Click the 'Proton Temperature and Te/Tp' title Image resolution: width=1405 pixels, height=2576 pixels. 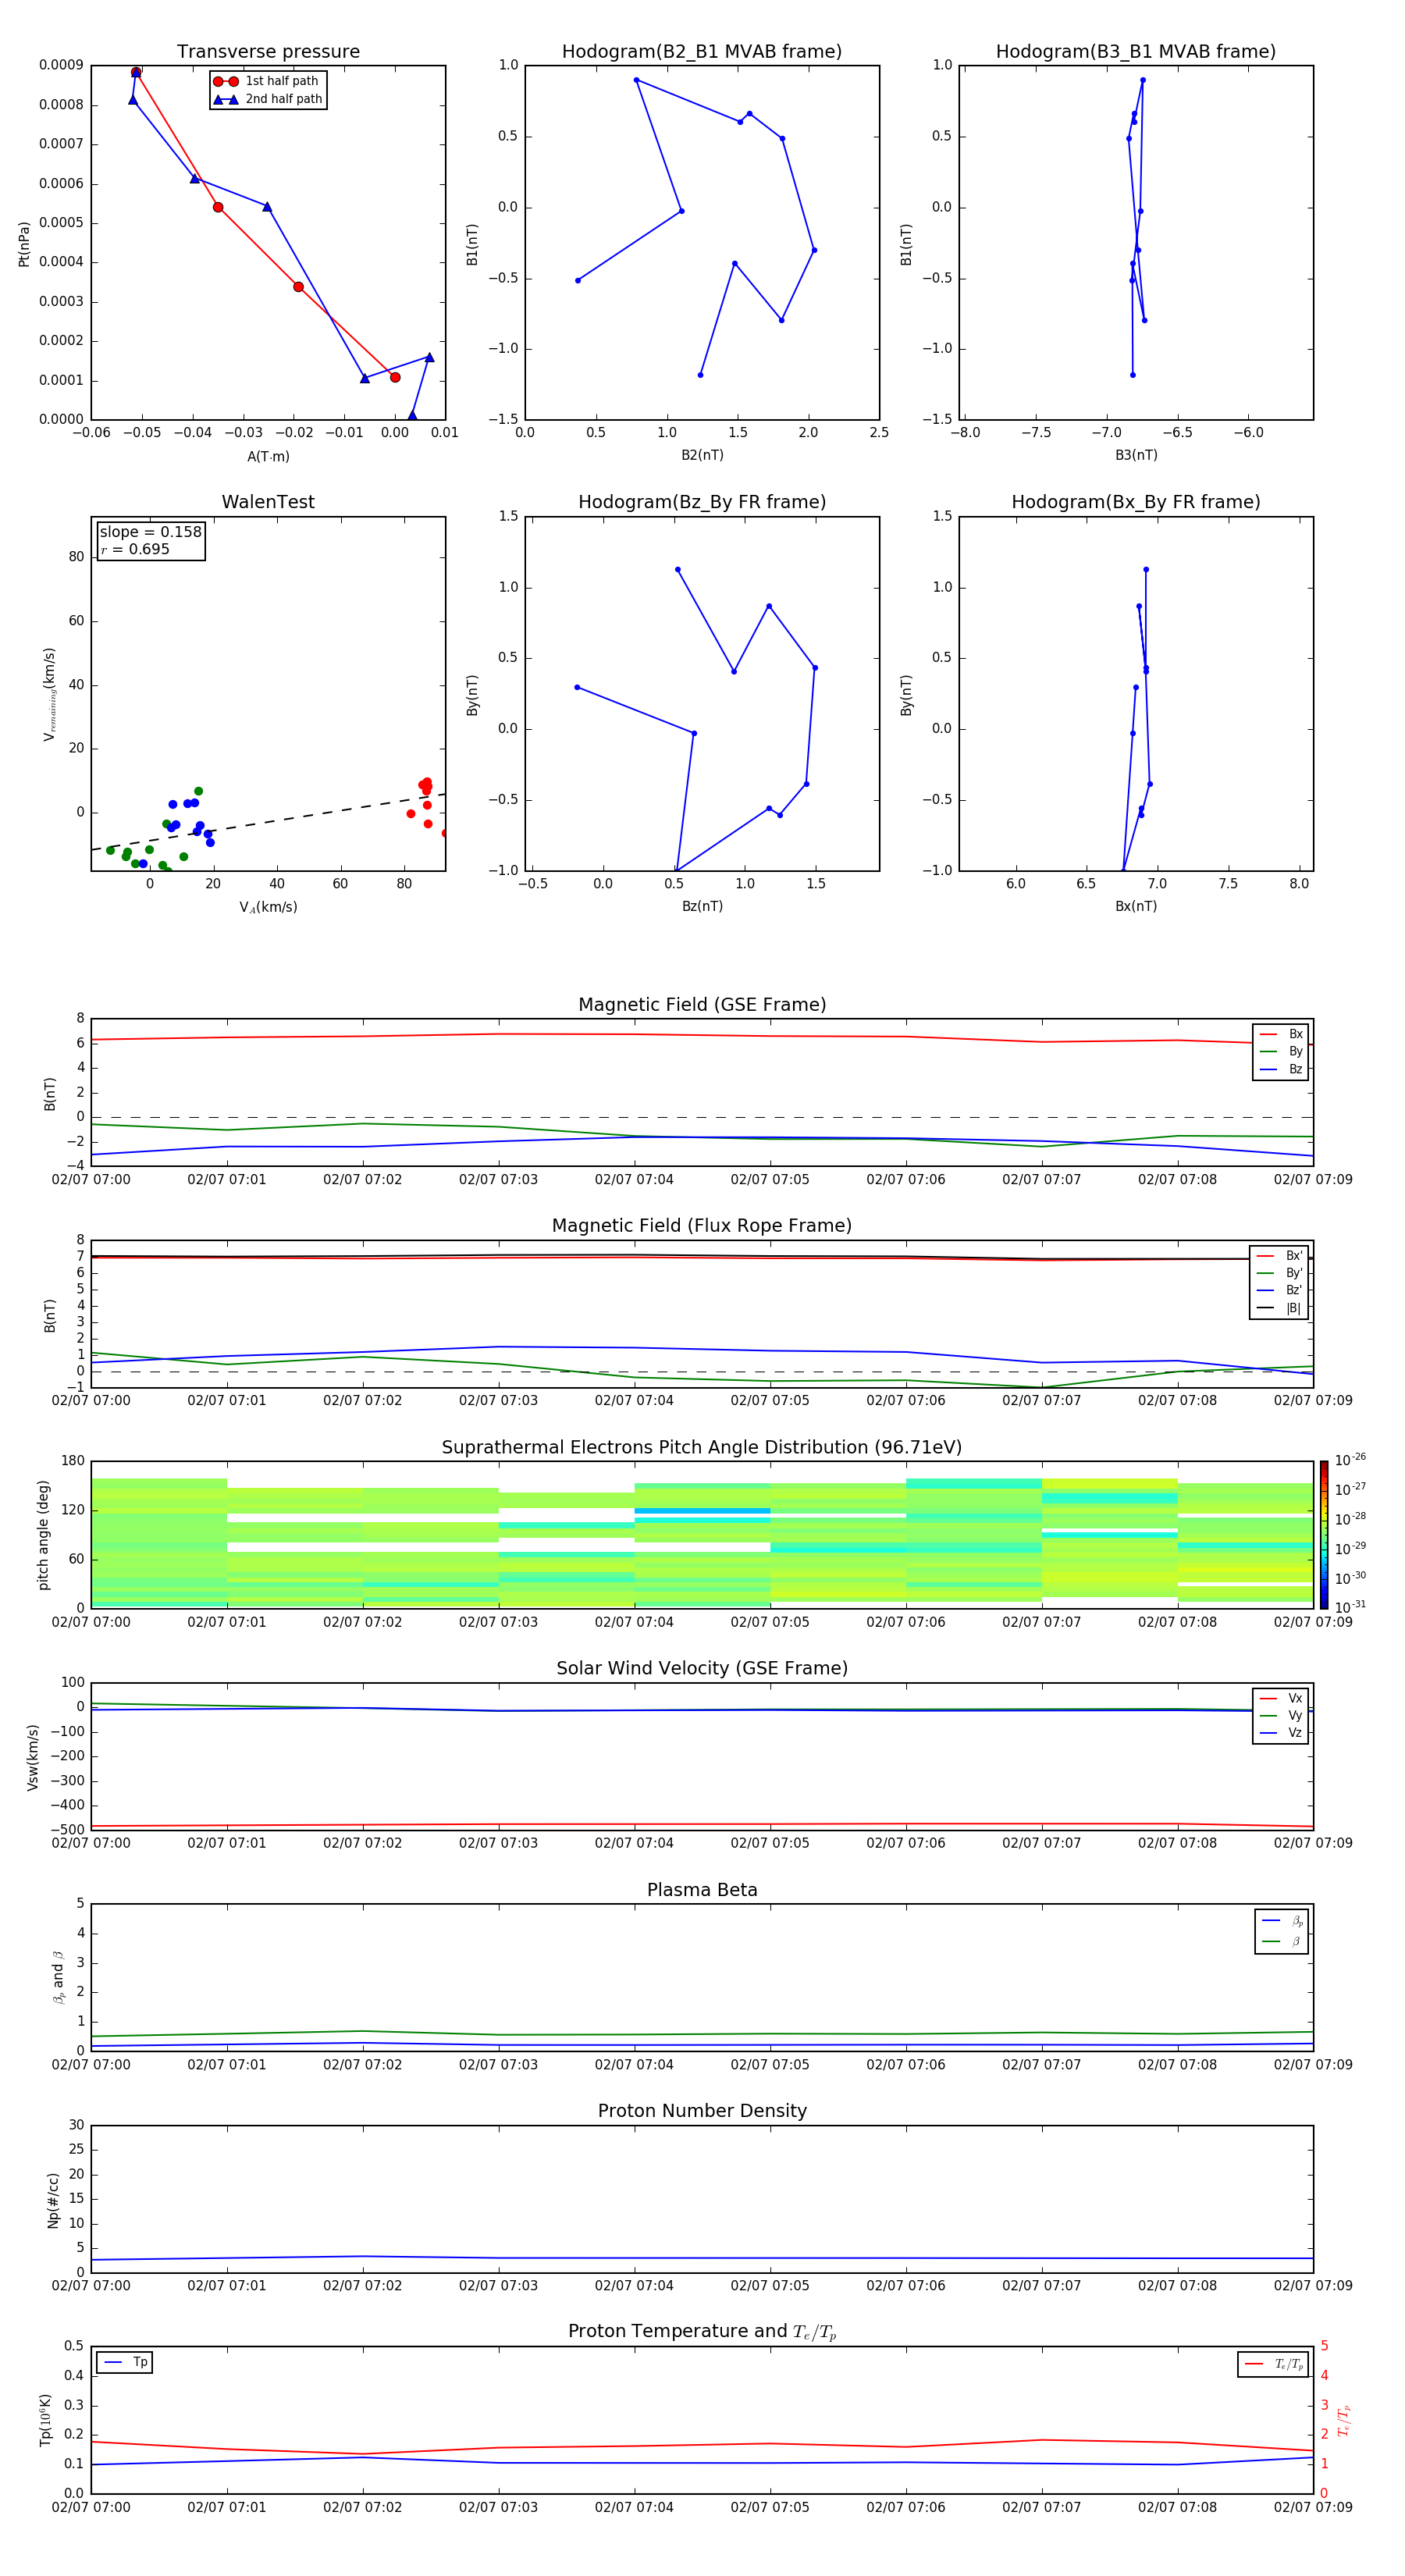coord(702,2332)
